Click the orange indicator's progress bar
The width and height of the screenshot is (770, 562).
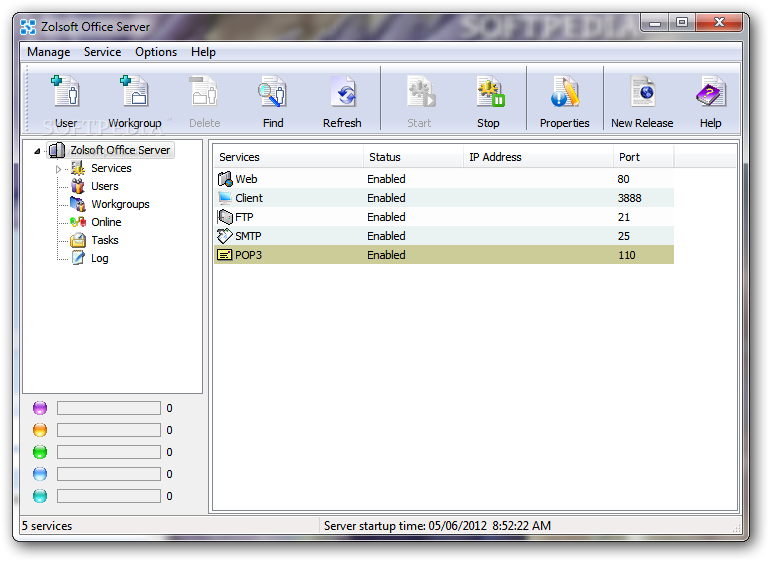tap(109, 430)
